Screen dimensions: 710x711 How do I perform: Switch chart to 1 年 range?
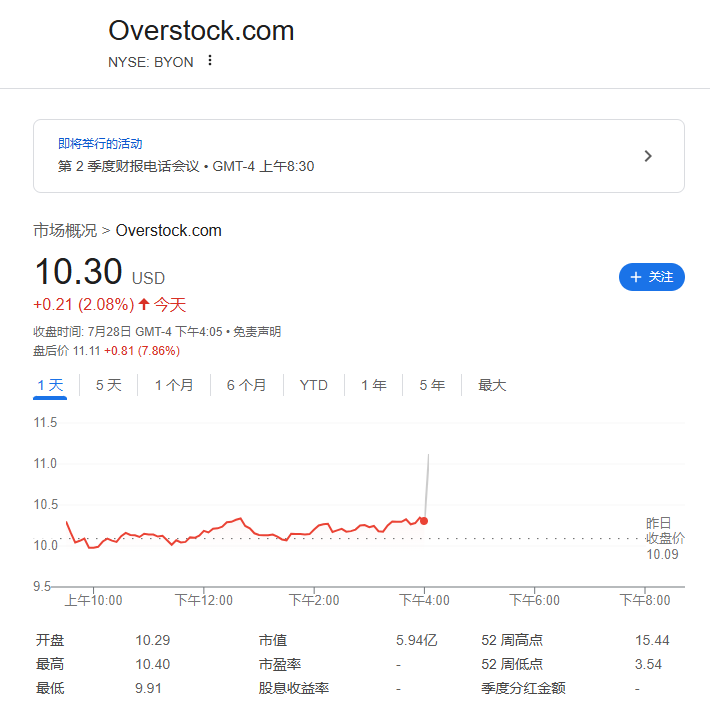pyautogui.click(x=374, y=385)
